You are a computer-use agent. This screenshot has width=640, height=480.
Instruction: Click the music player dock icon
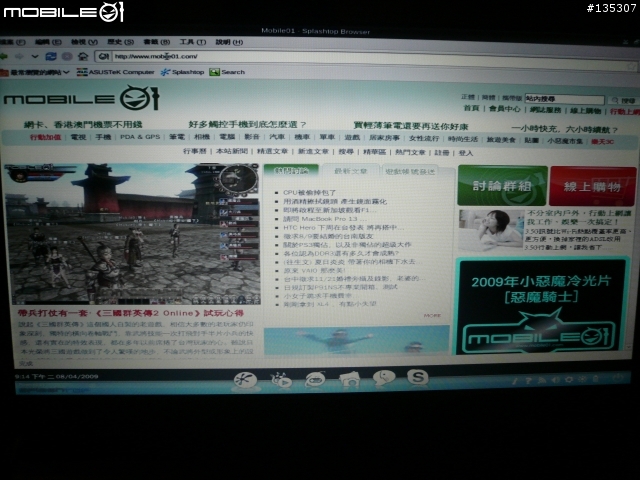(x=281, y=380)
